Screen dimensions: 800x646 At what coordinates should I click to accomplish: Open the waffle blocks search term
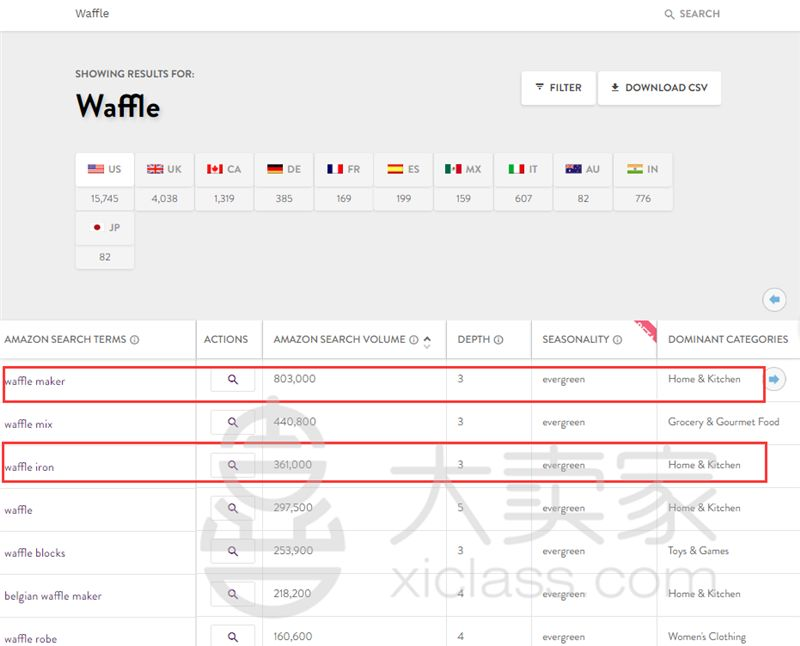(x=35, y=553)
